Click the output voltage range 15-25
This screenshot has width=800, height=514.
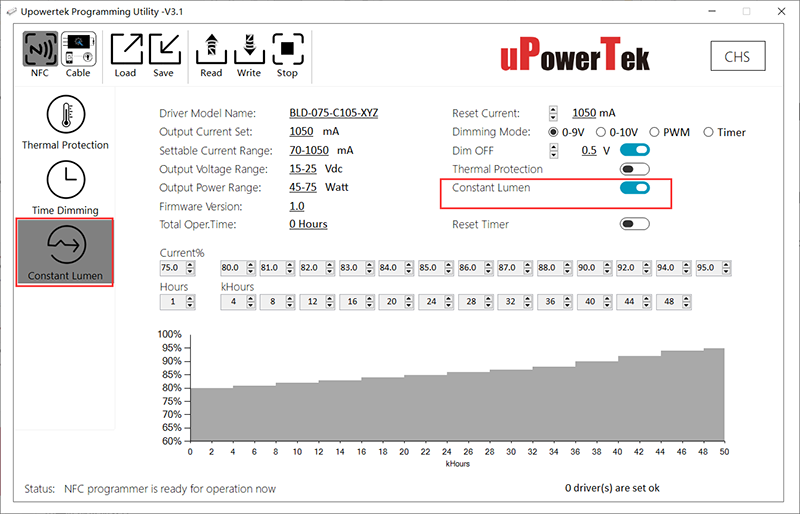(x=303, y=169)
